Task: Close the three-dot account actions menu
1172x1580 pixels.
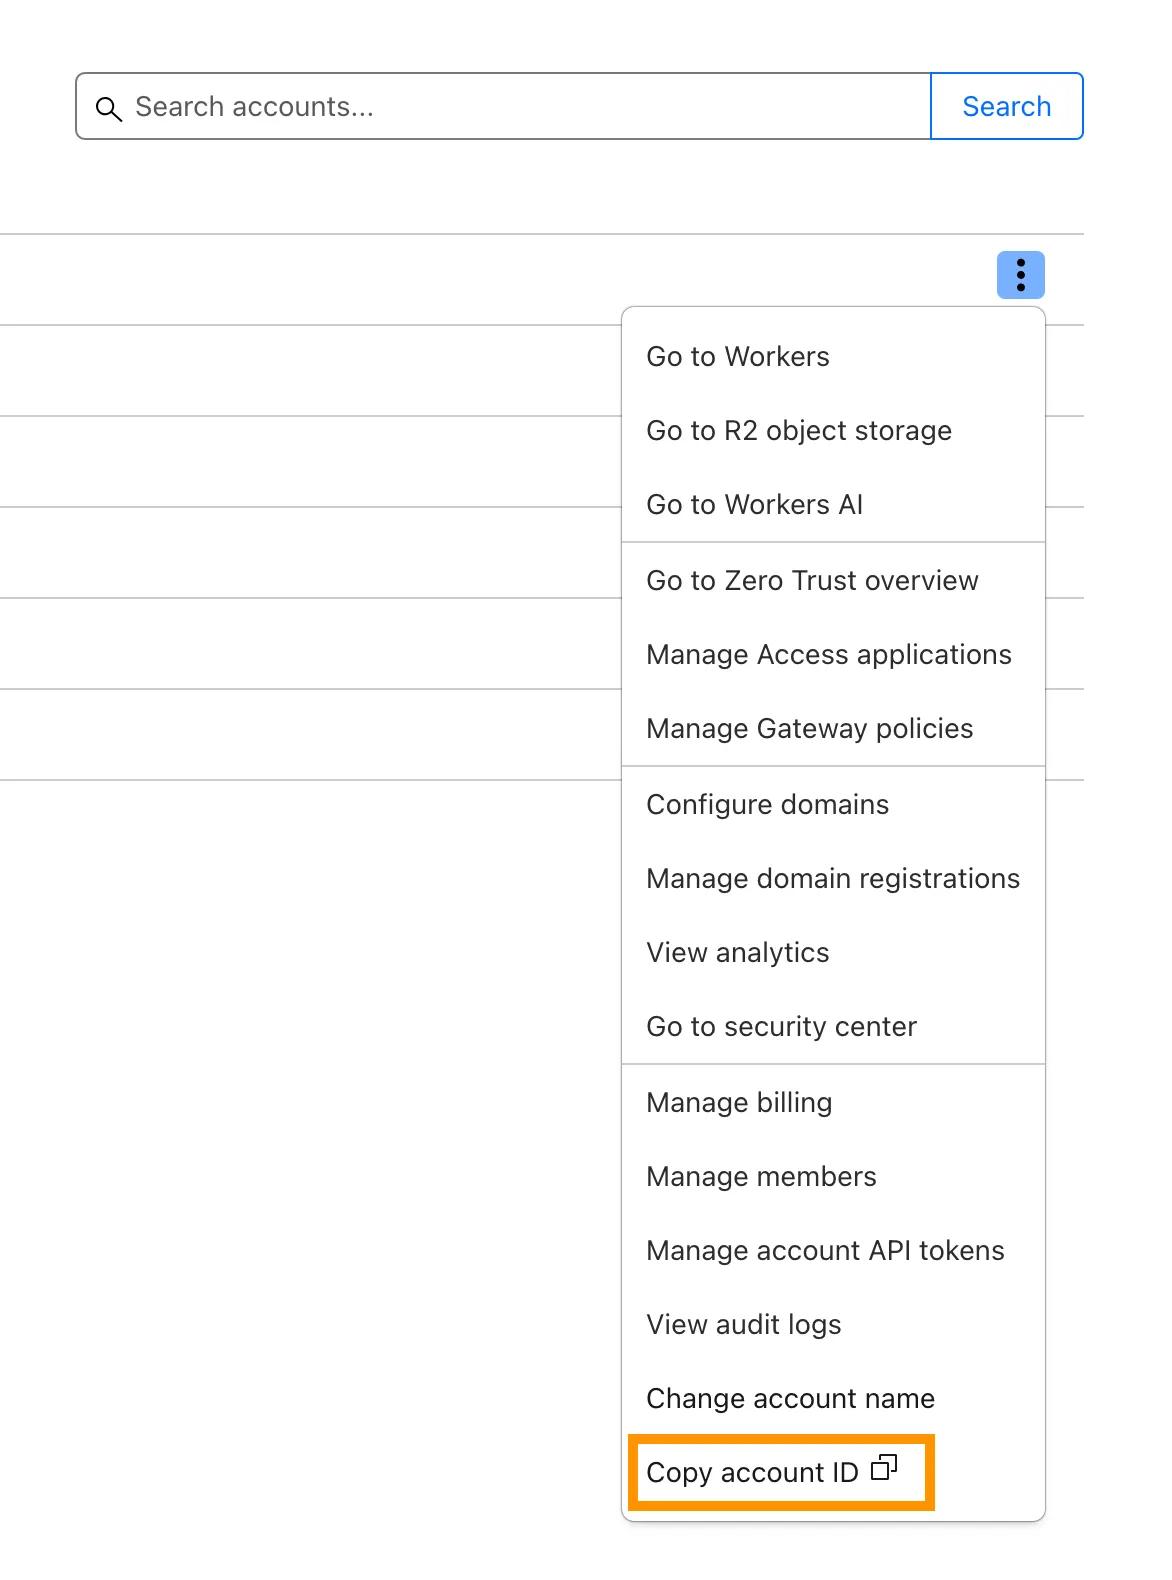Action: (x=1020, y=275)
